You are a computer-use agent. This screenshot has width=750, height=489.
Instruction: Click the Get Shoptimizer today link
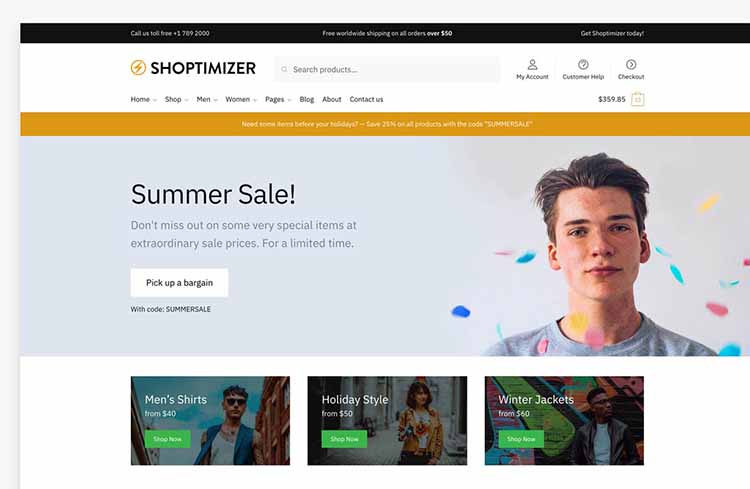coord(612,33)
